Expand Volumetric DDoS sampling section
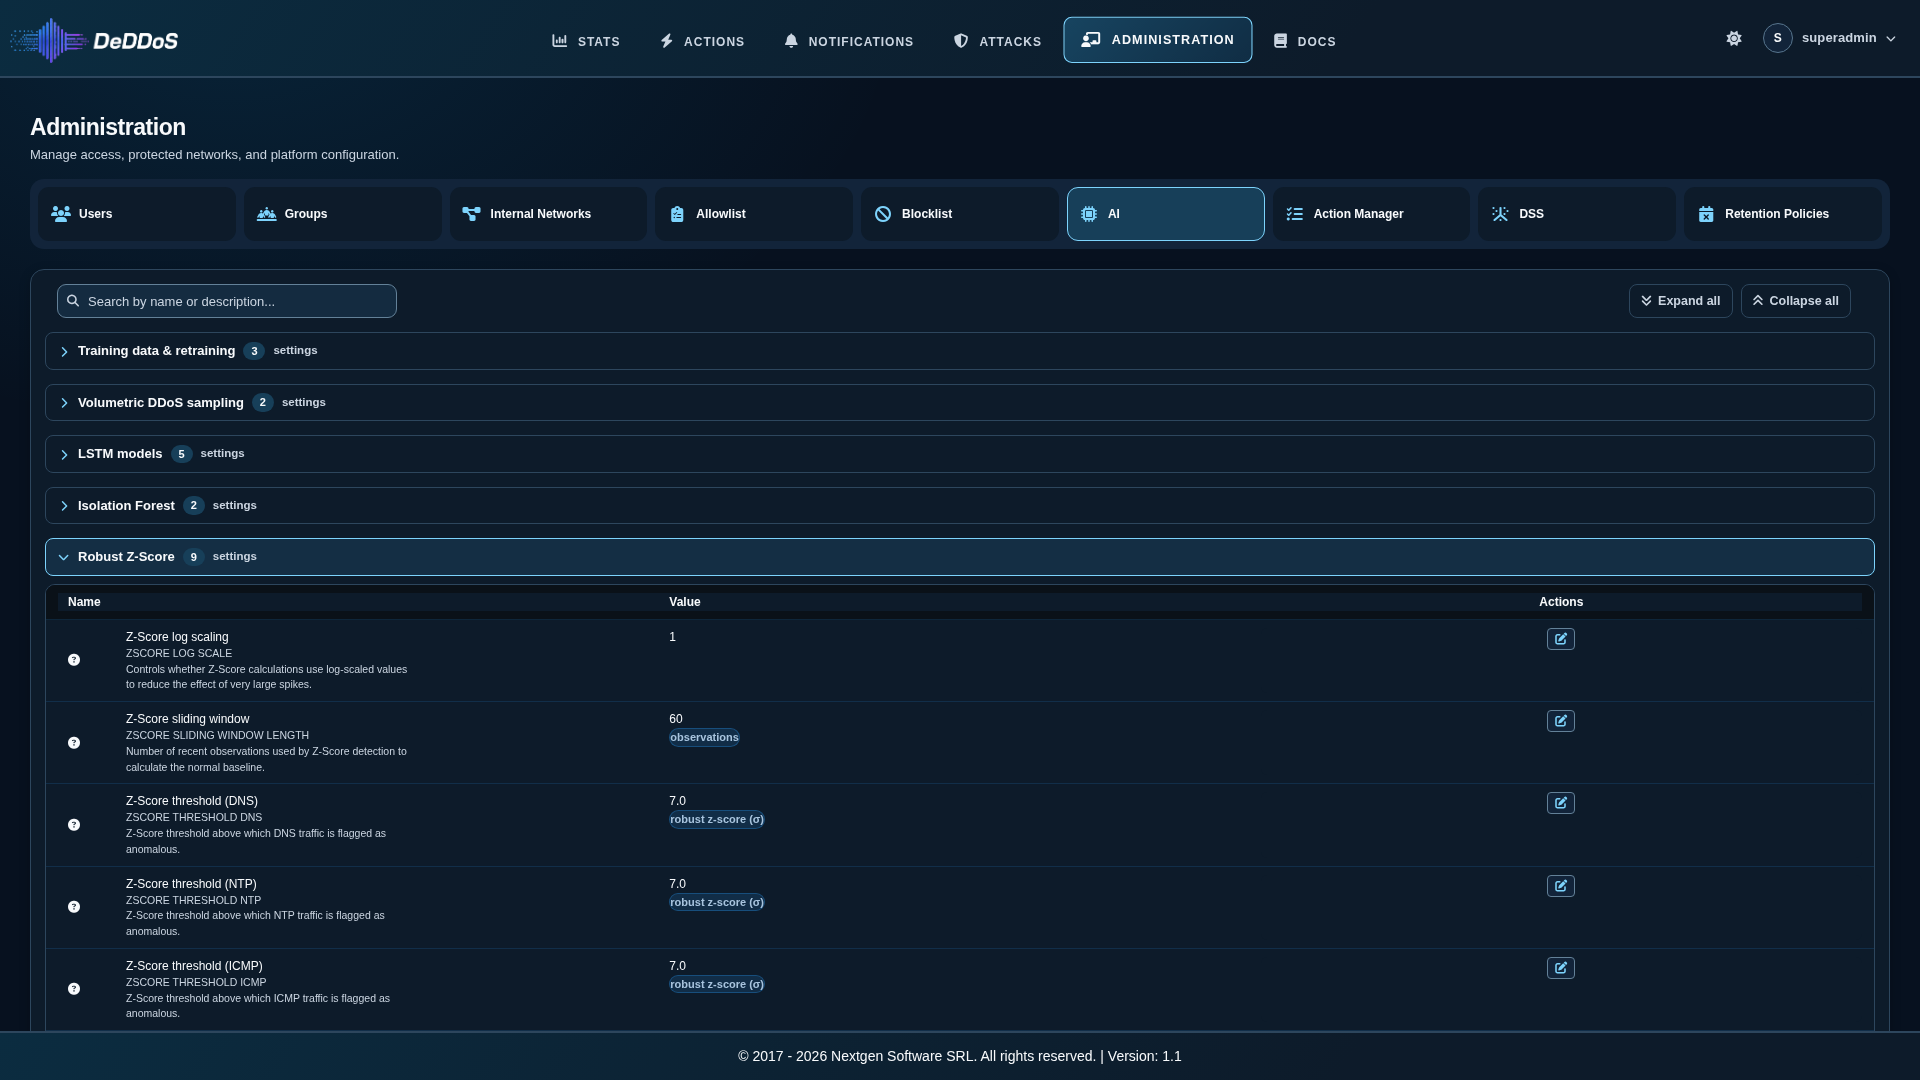The width and height of the screenshot is (1920, 1080). pos(960,403)
